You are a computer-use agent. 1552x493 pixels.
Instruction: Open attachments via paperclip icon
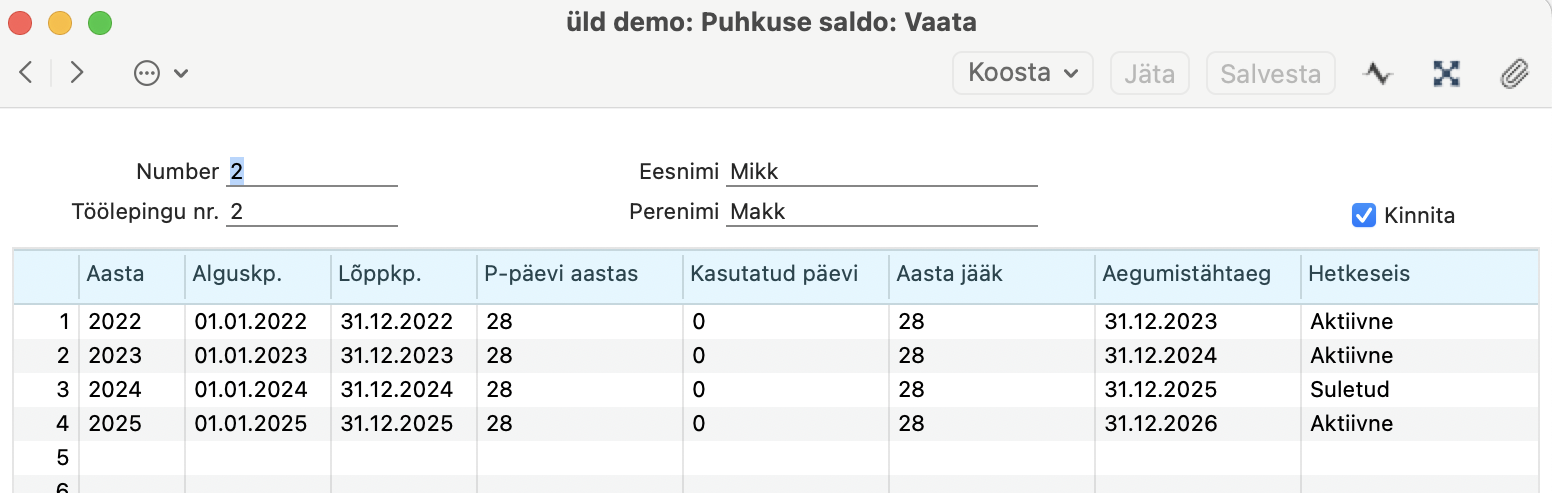point(1515,73)
